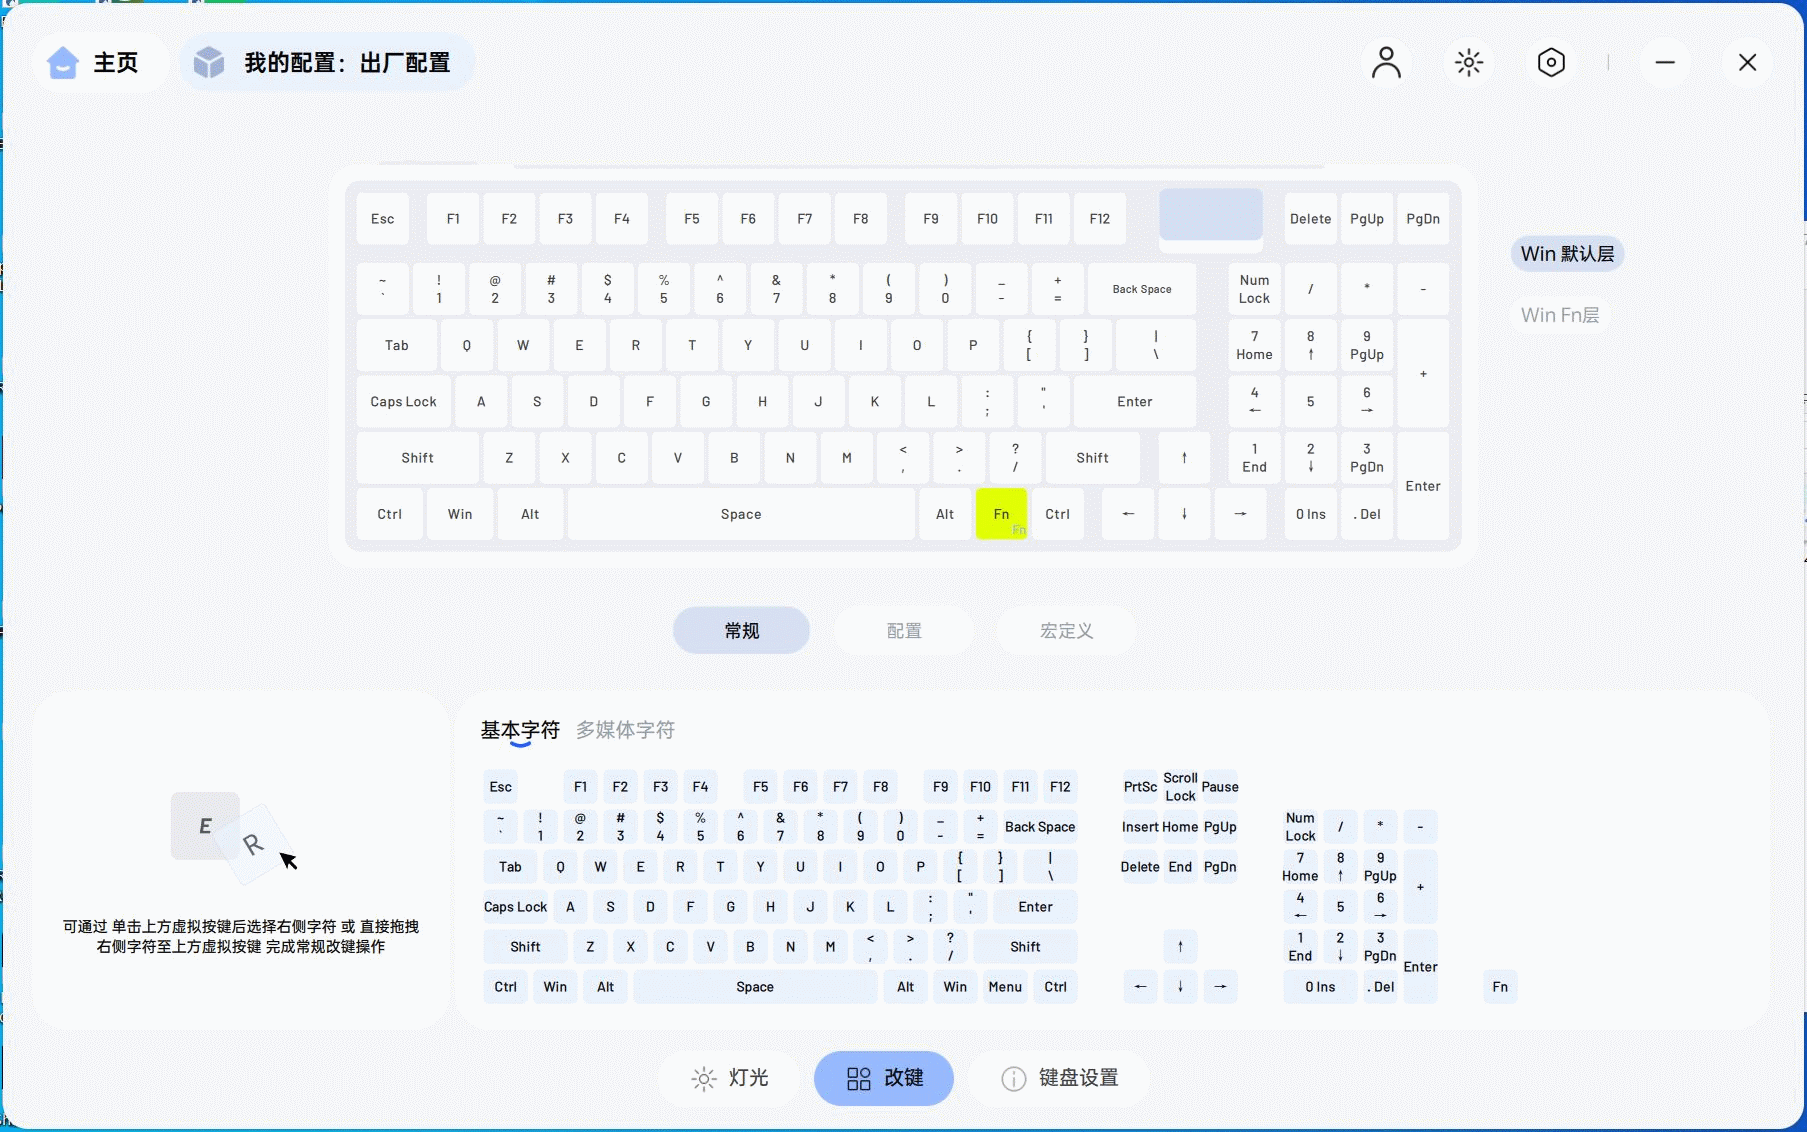
Task: Choose Back Space in the character panel
Action: coord(1040,827)
